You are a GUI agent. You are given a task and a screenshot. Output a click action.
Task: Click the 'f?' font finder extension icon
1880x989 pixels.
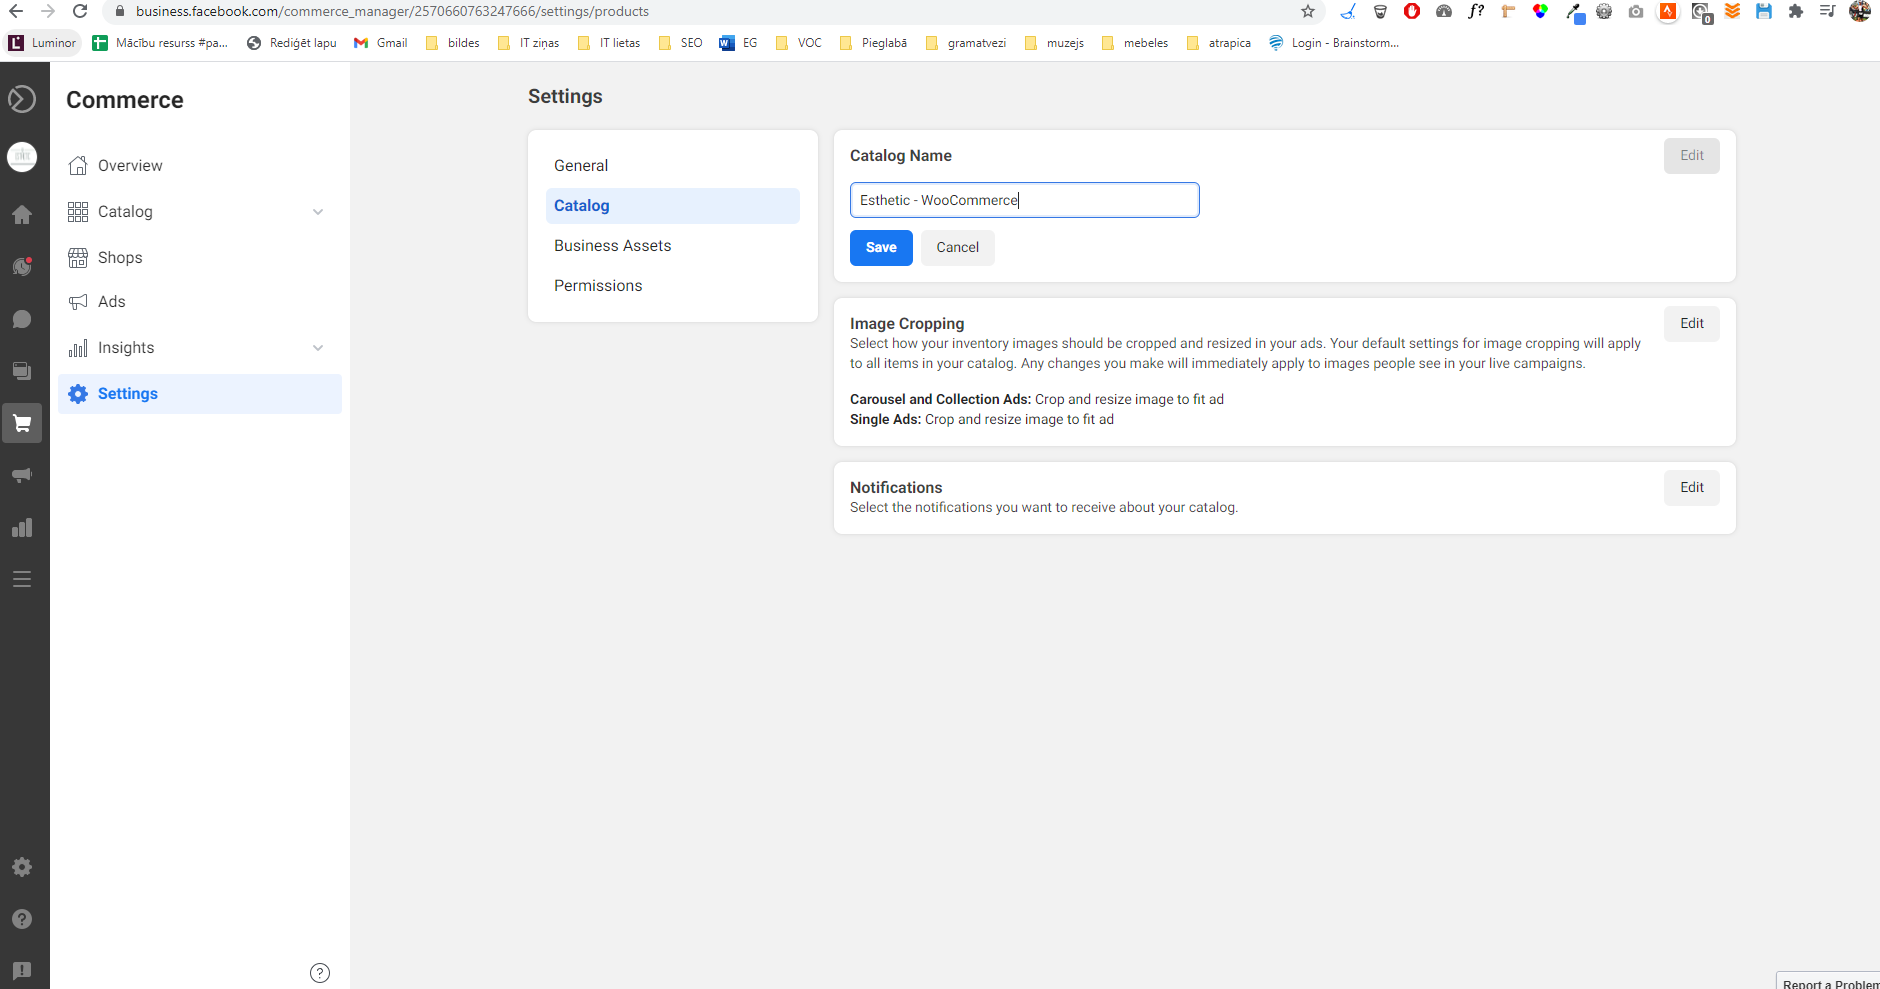click(x=1476, y=11)
